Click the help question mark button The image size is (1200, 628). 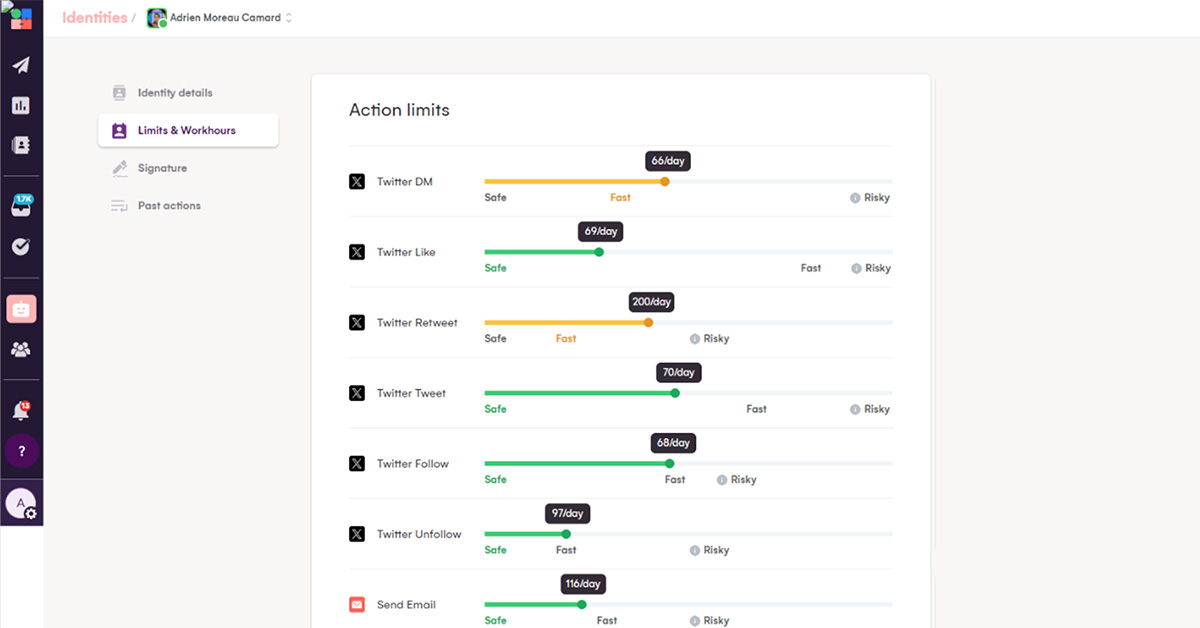[x=21, y=452]
